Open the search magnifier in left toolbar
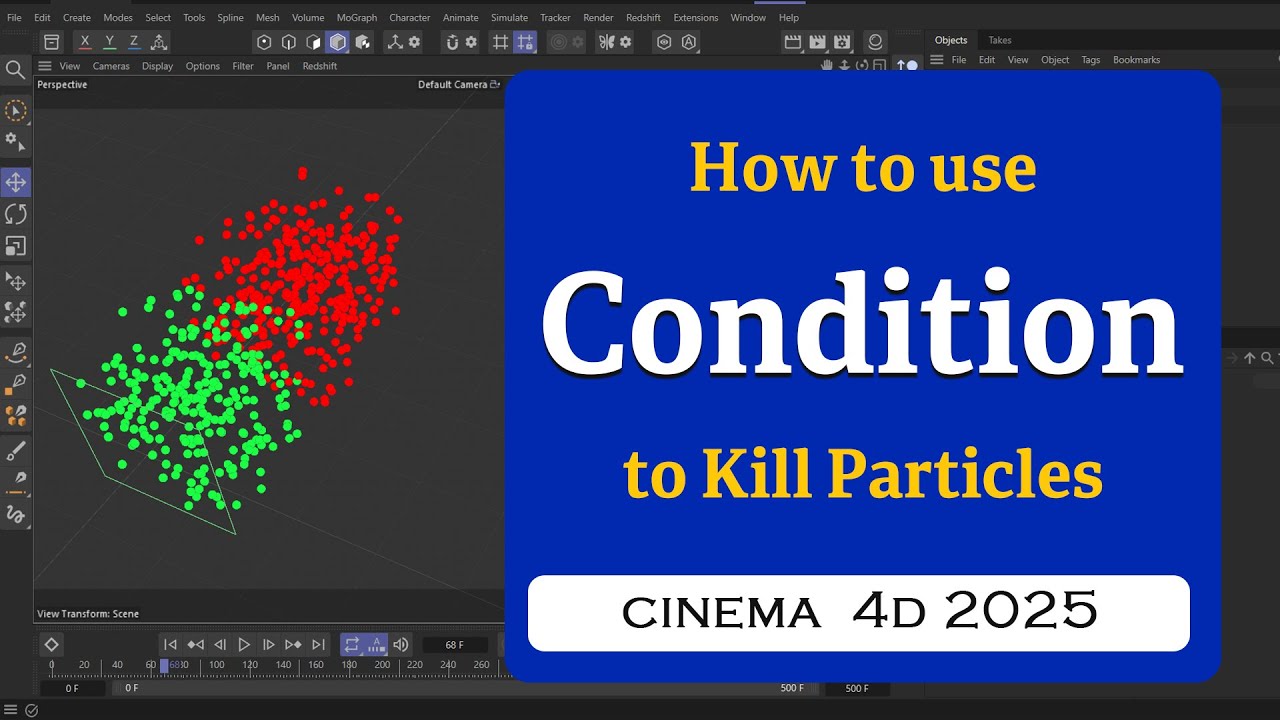 coord(15,69)
